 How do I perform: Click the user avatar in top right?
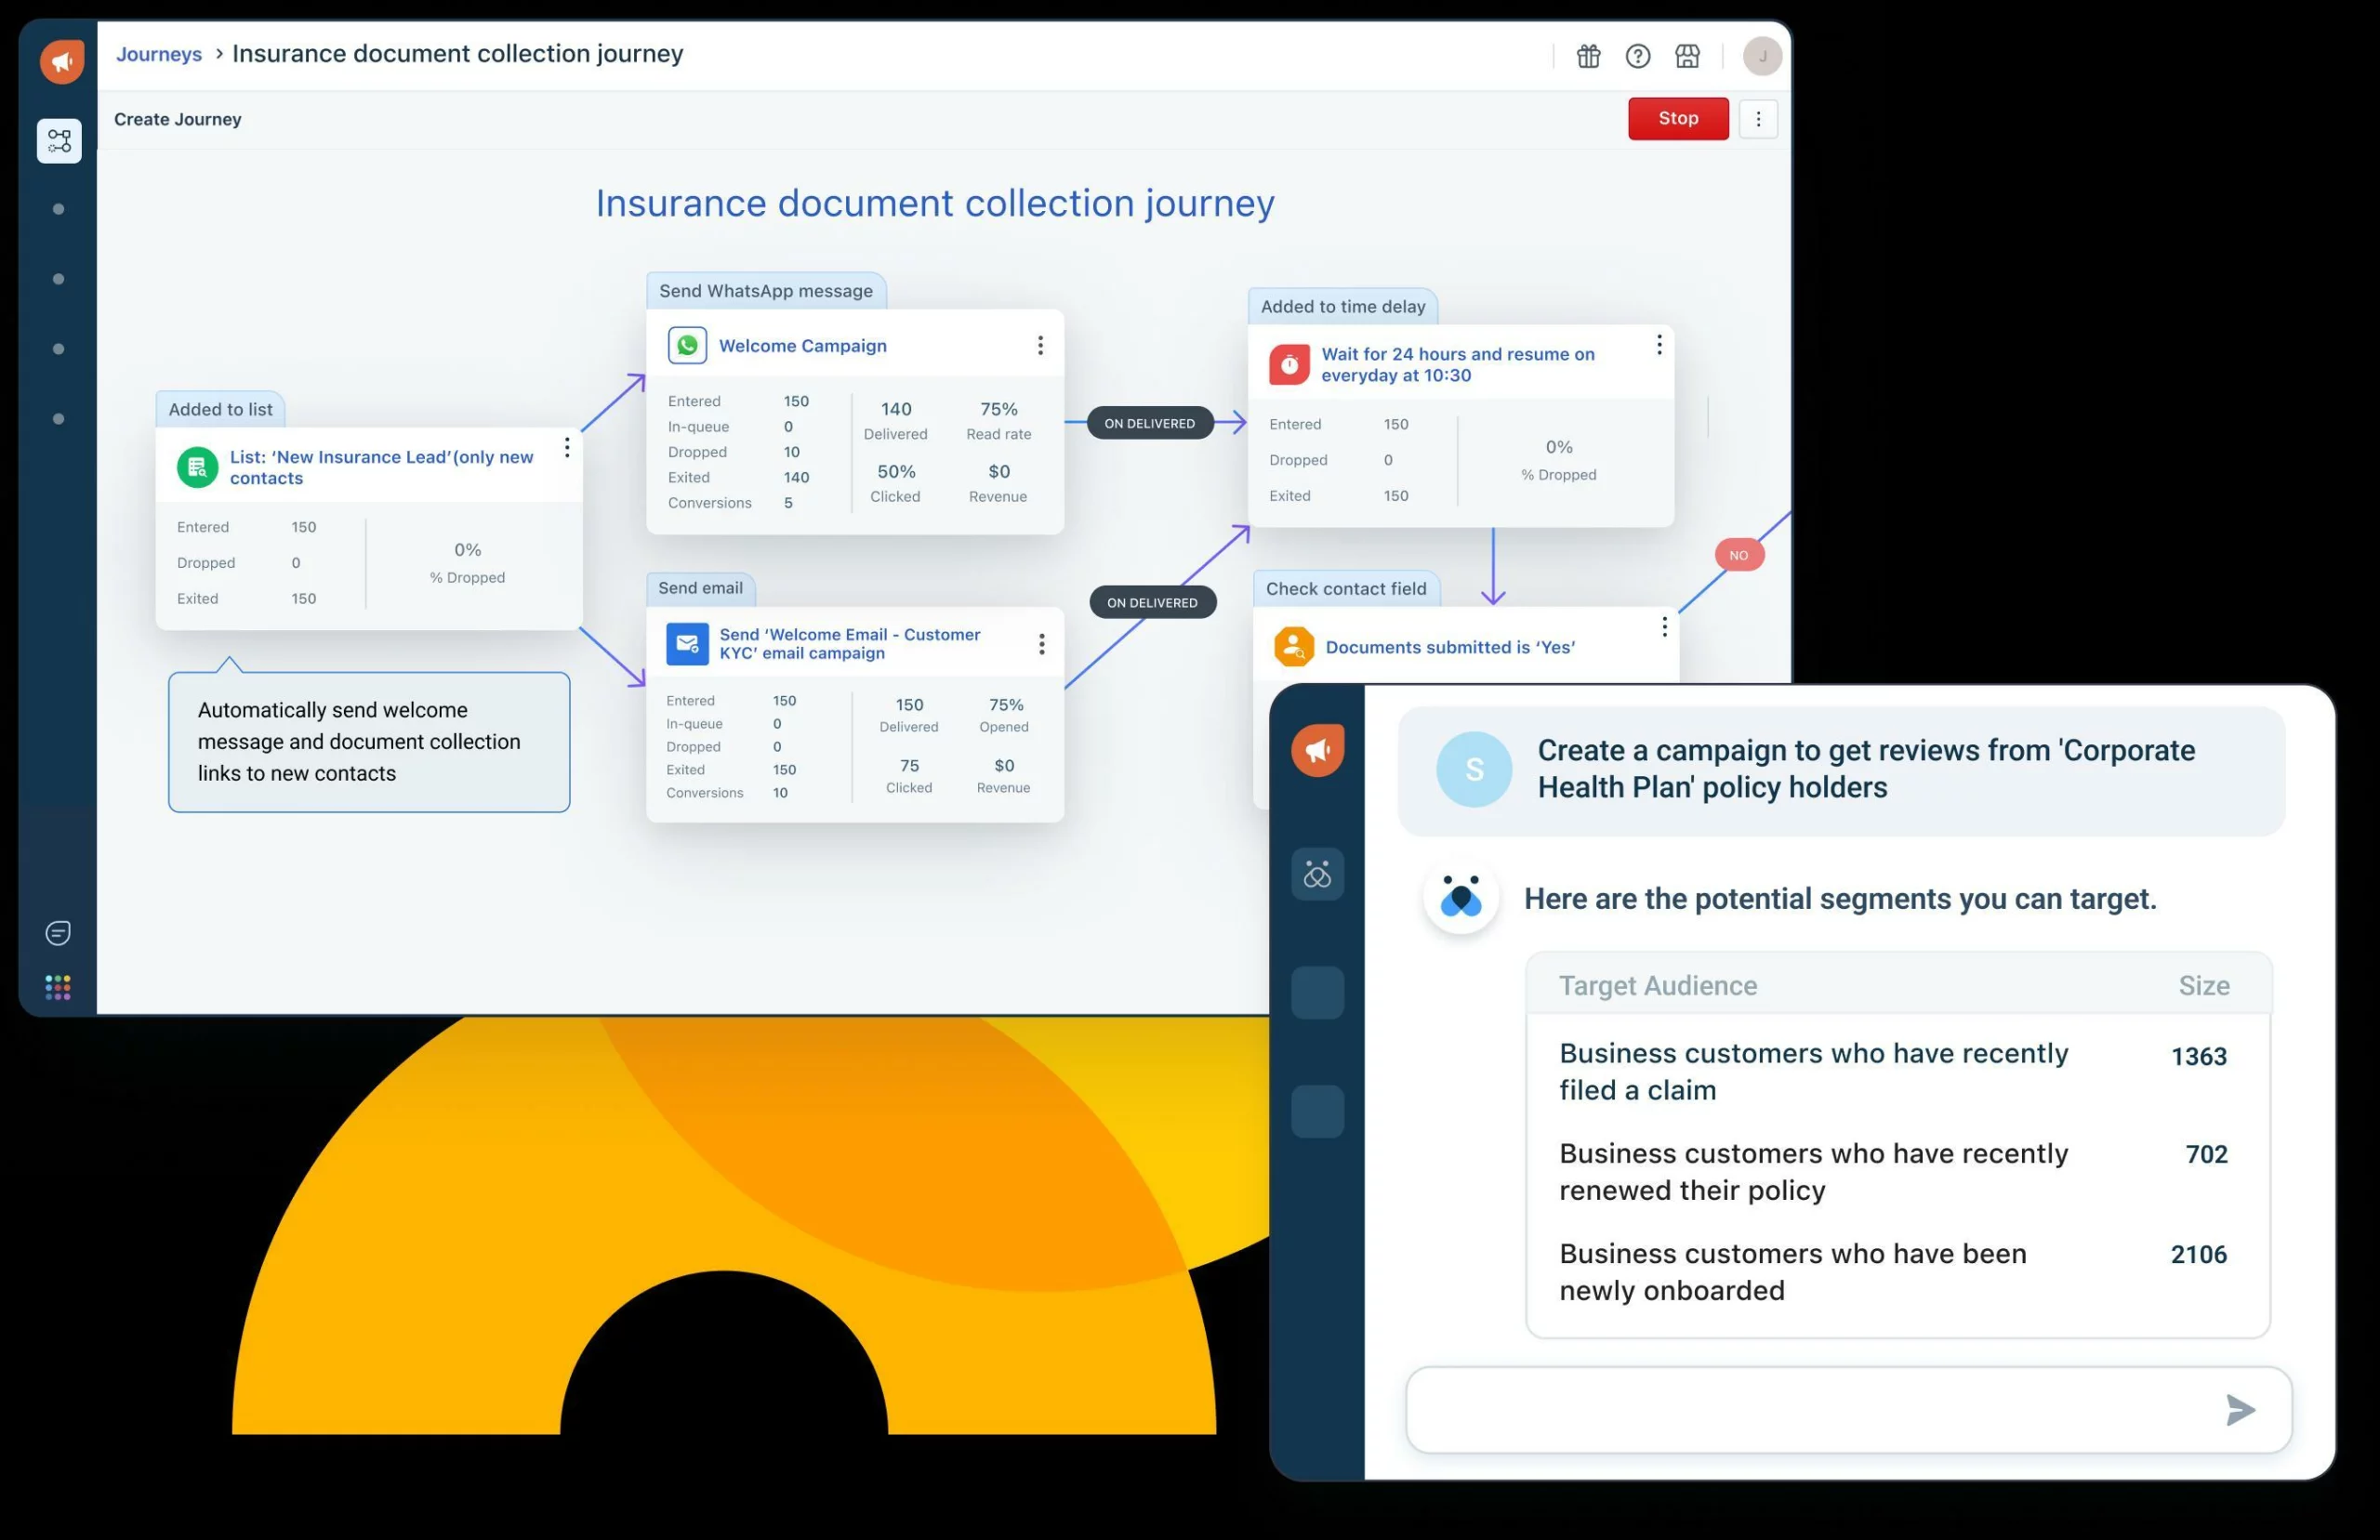tap(1762, 56)
